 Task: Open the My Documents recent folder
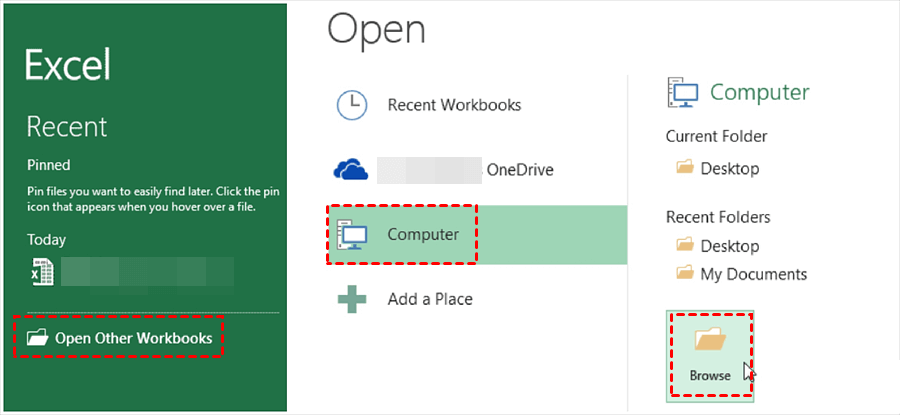click(742, 274)
